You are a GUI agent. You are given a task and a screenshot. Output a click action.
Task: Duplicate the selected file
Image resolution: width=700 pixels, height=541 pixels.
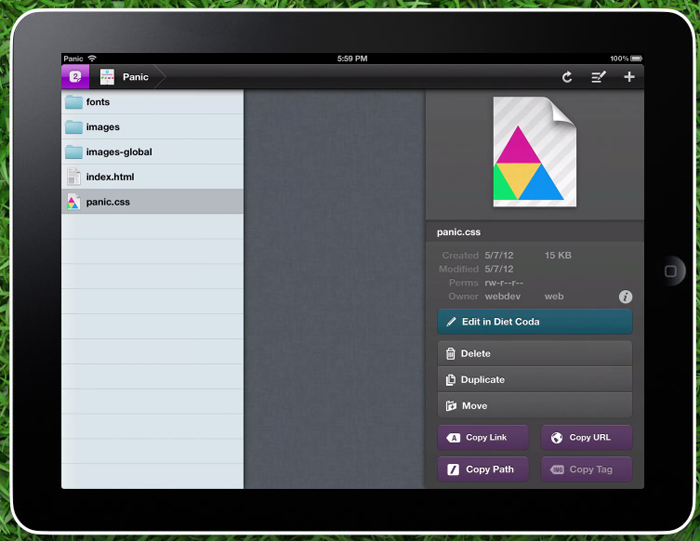(x=534, y=379)
